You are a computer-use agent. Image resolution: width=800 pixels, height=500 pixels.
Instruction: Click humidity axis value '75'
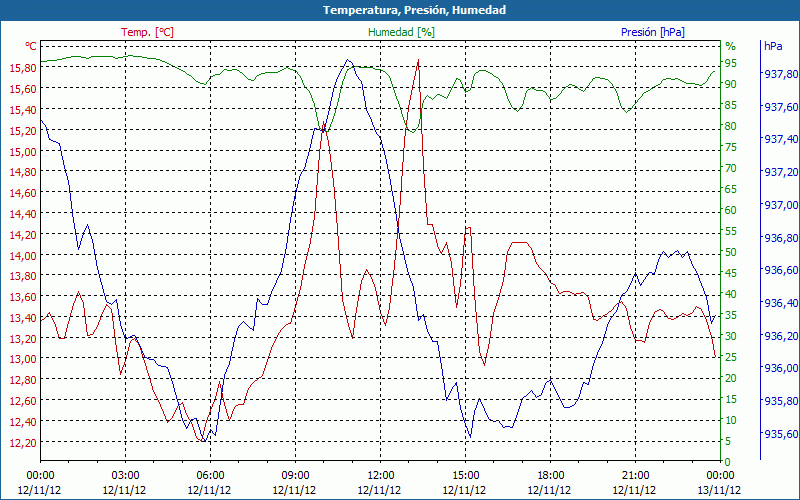[x=731, y=147]
